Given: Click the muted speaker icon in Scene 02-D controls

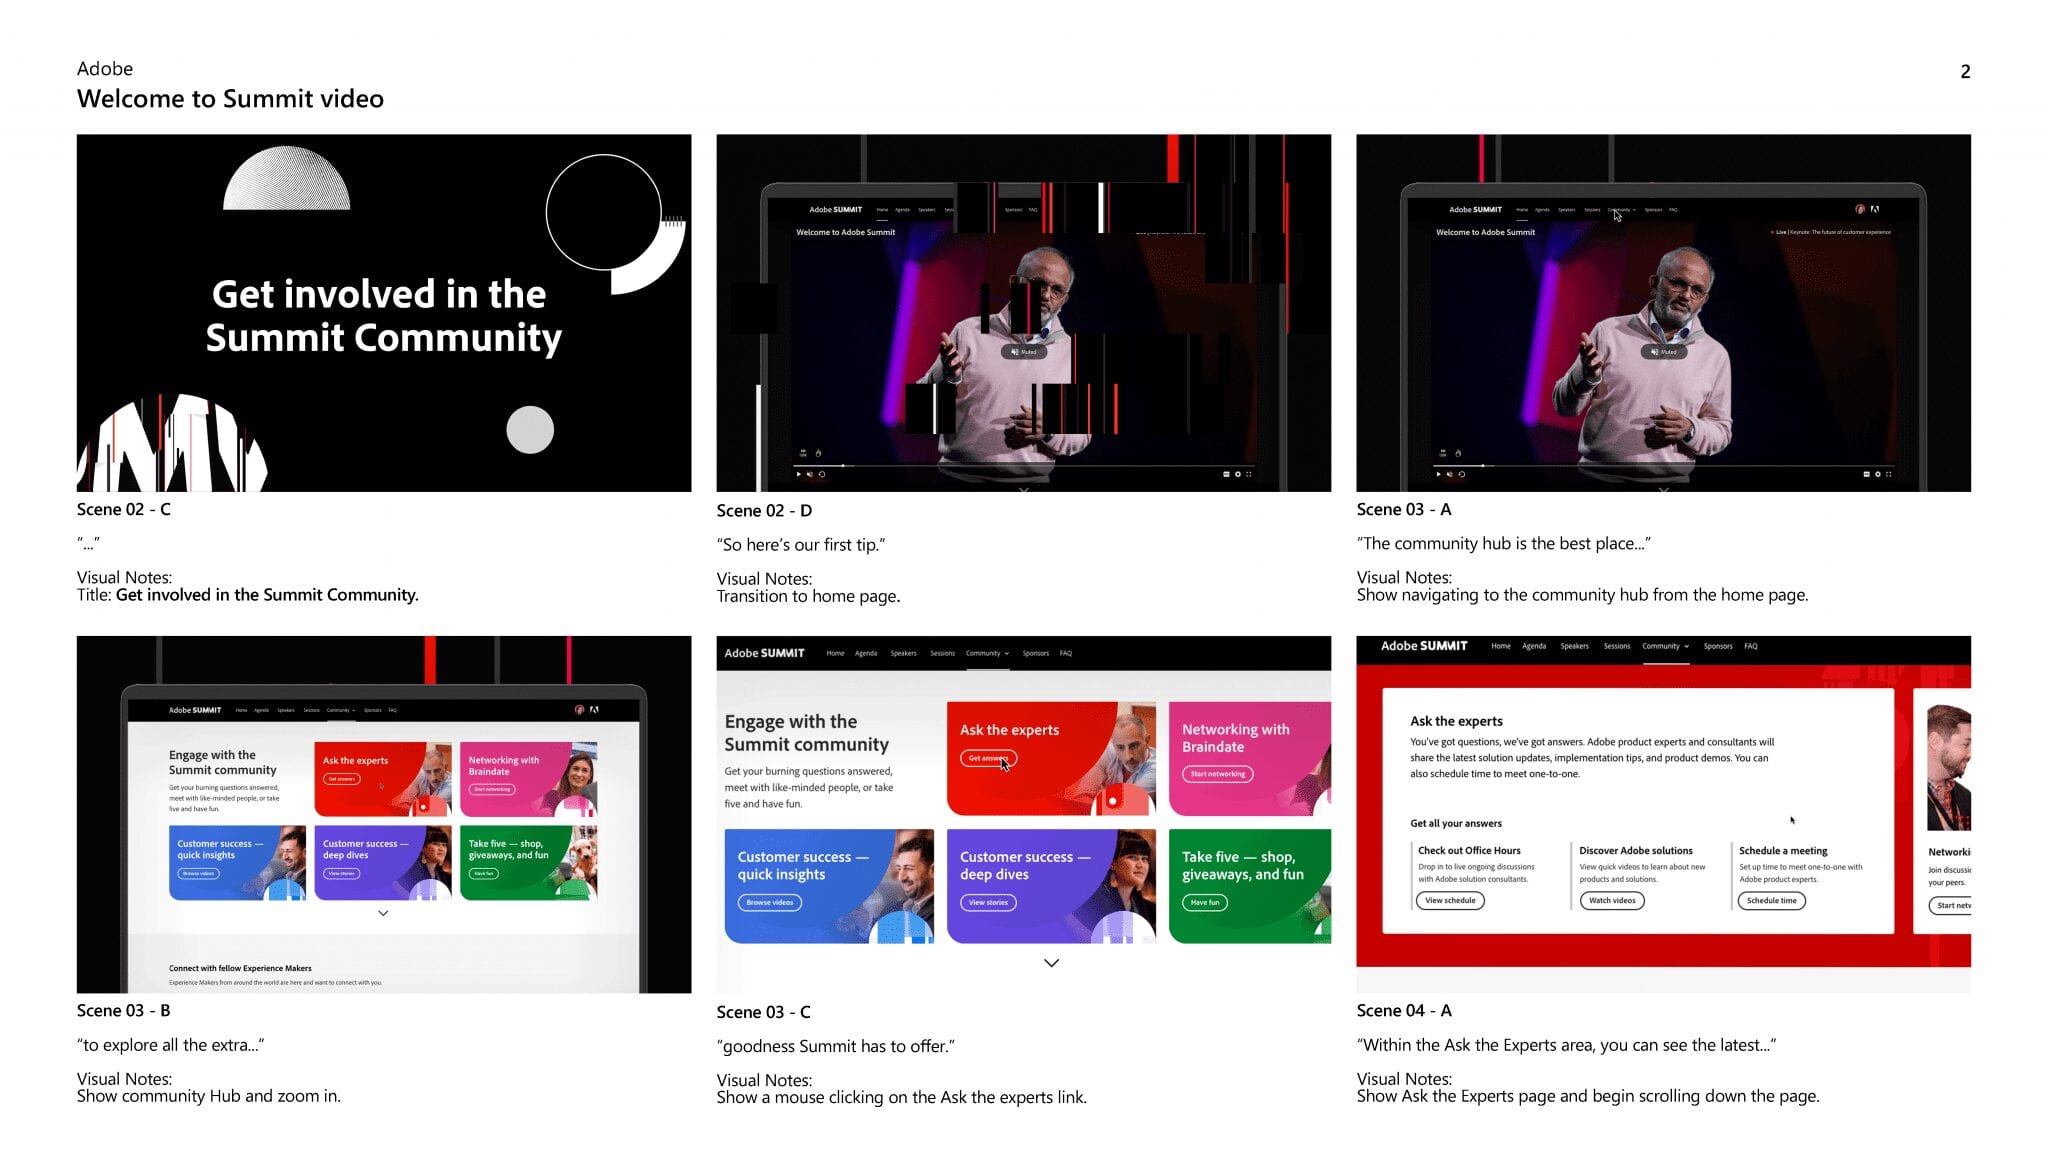Looking at the screenshot, I should 810,474.
